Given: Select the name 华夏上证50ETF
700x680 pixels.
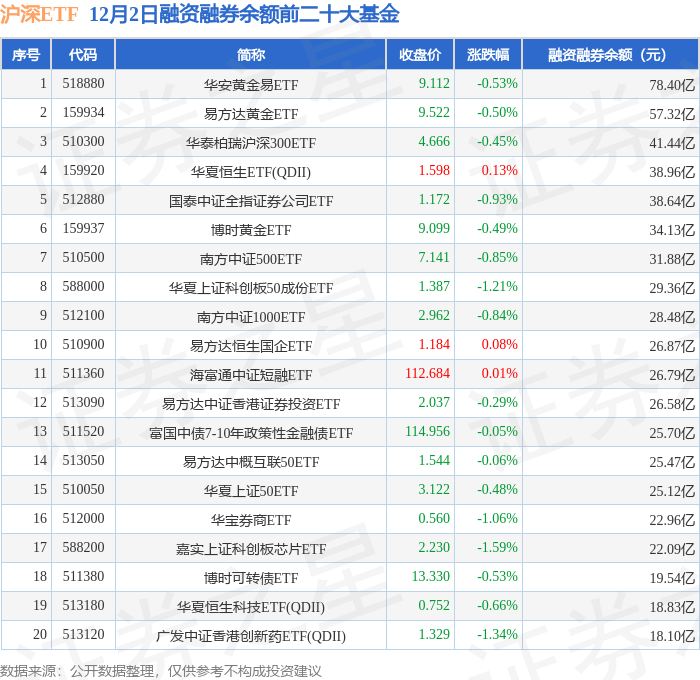Looking at the screenshot, I should tap(251, 491).
